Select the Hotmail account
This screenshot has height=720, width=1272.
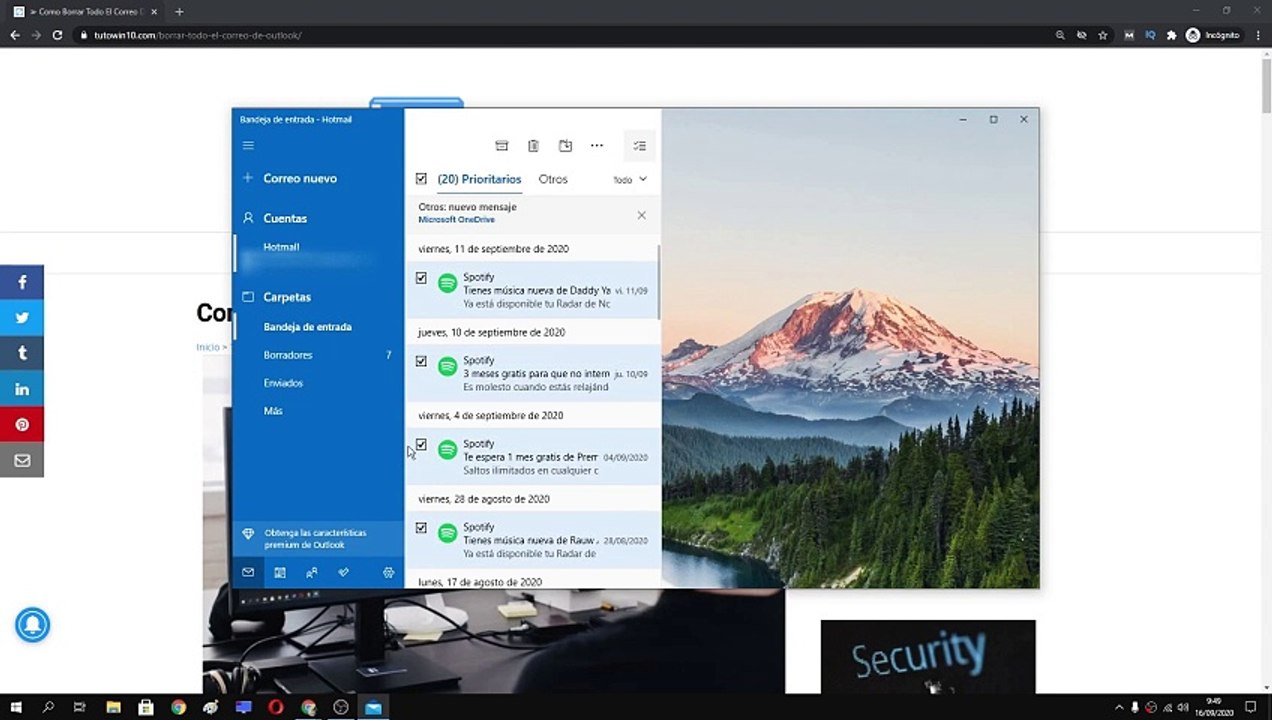pyautogui.click(x=281, y=247)
